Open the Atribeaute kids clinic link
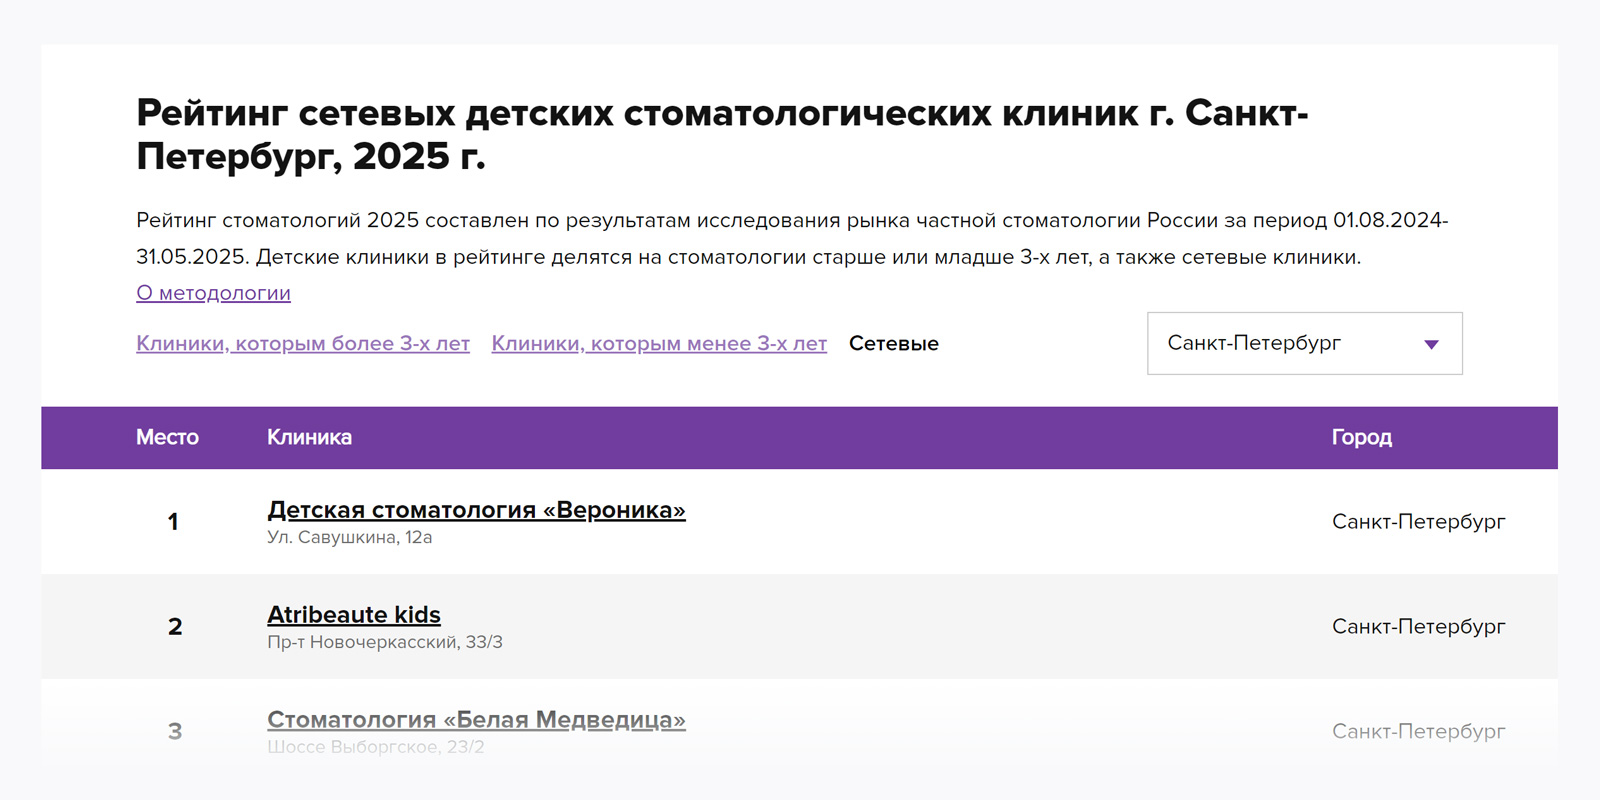1600x800 pixels. [x=353, y=614]
